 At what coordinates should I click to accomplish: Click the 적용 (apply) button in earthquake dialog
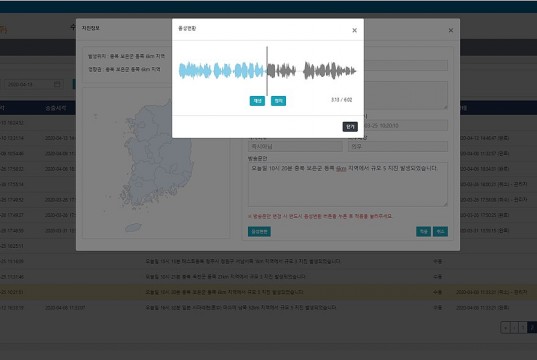click(423, 232)
